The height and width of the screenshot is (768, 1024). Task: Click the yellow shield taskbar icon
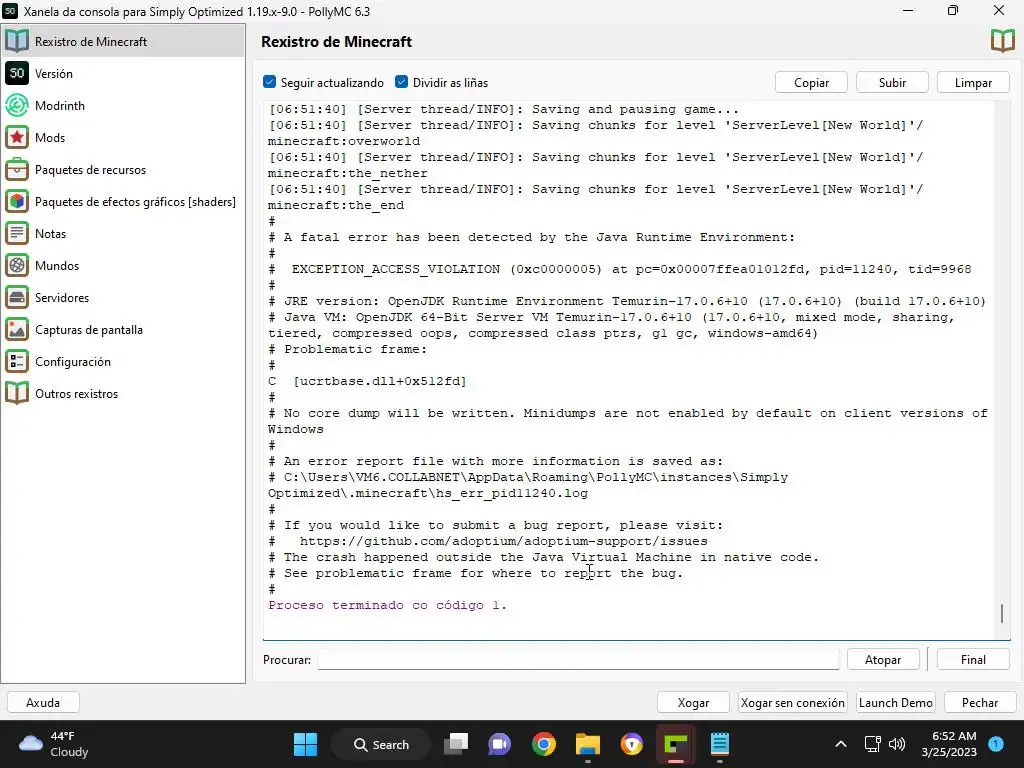coord(632,744)
